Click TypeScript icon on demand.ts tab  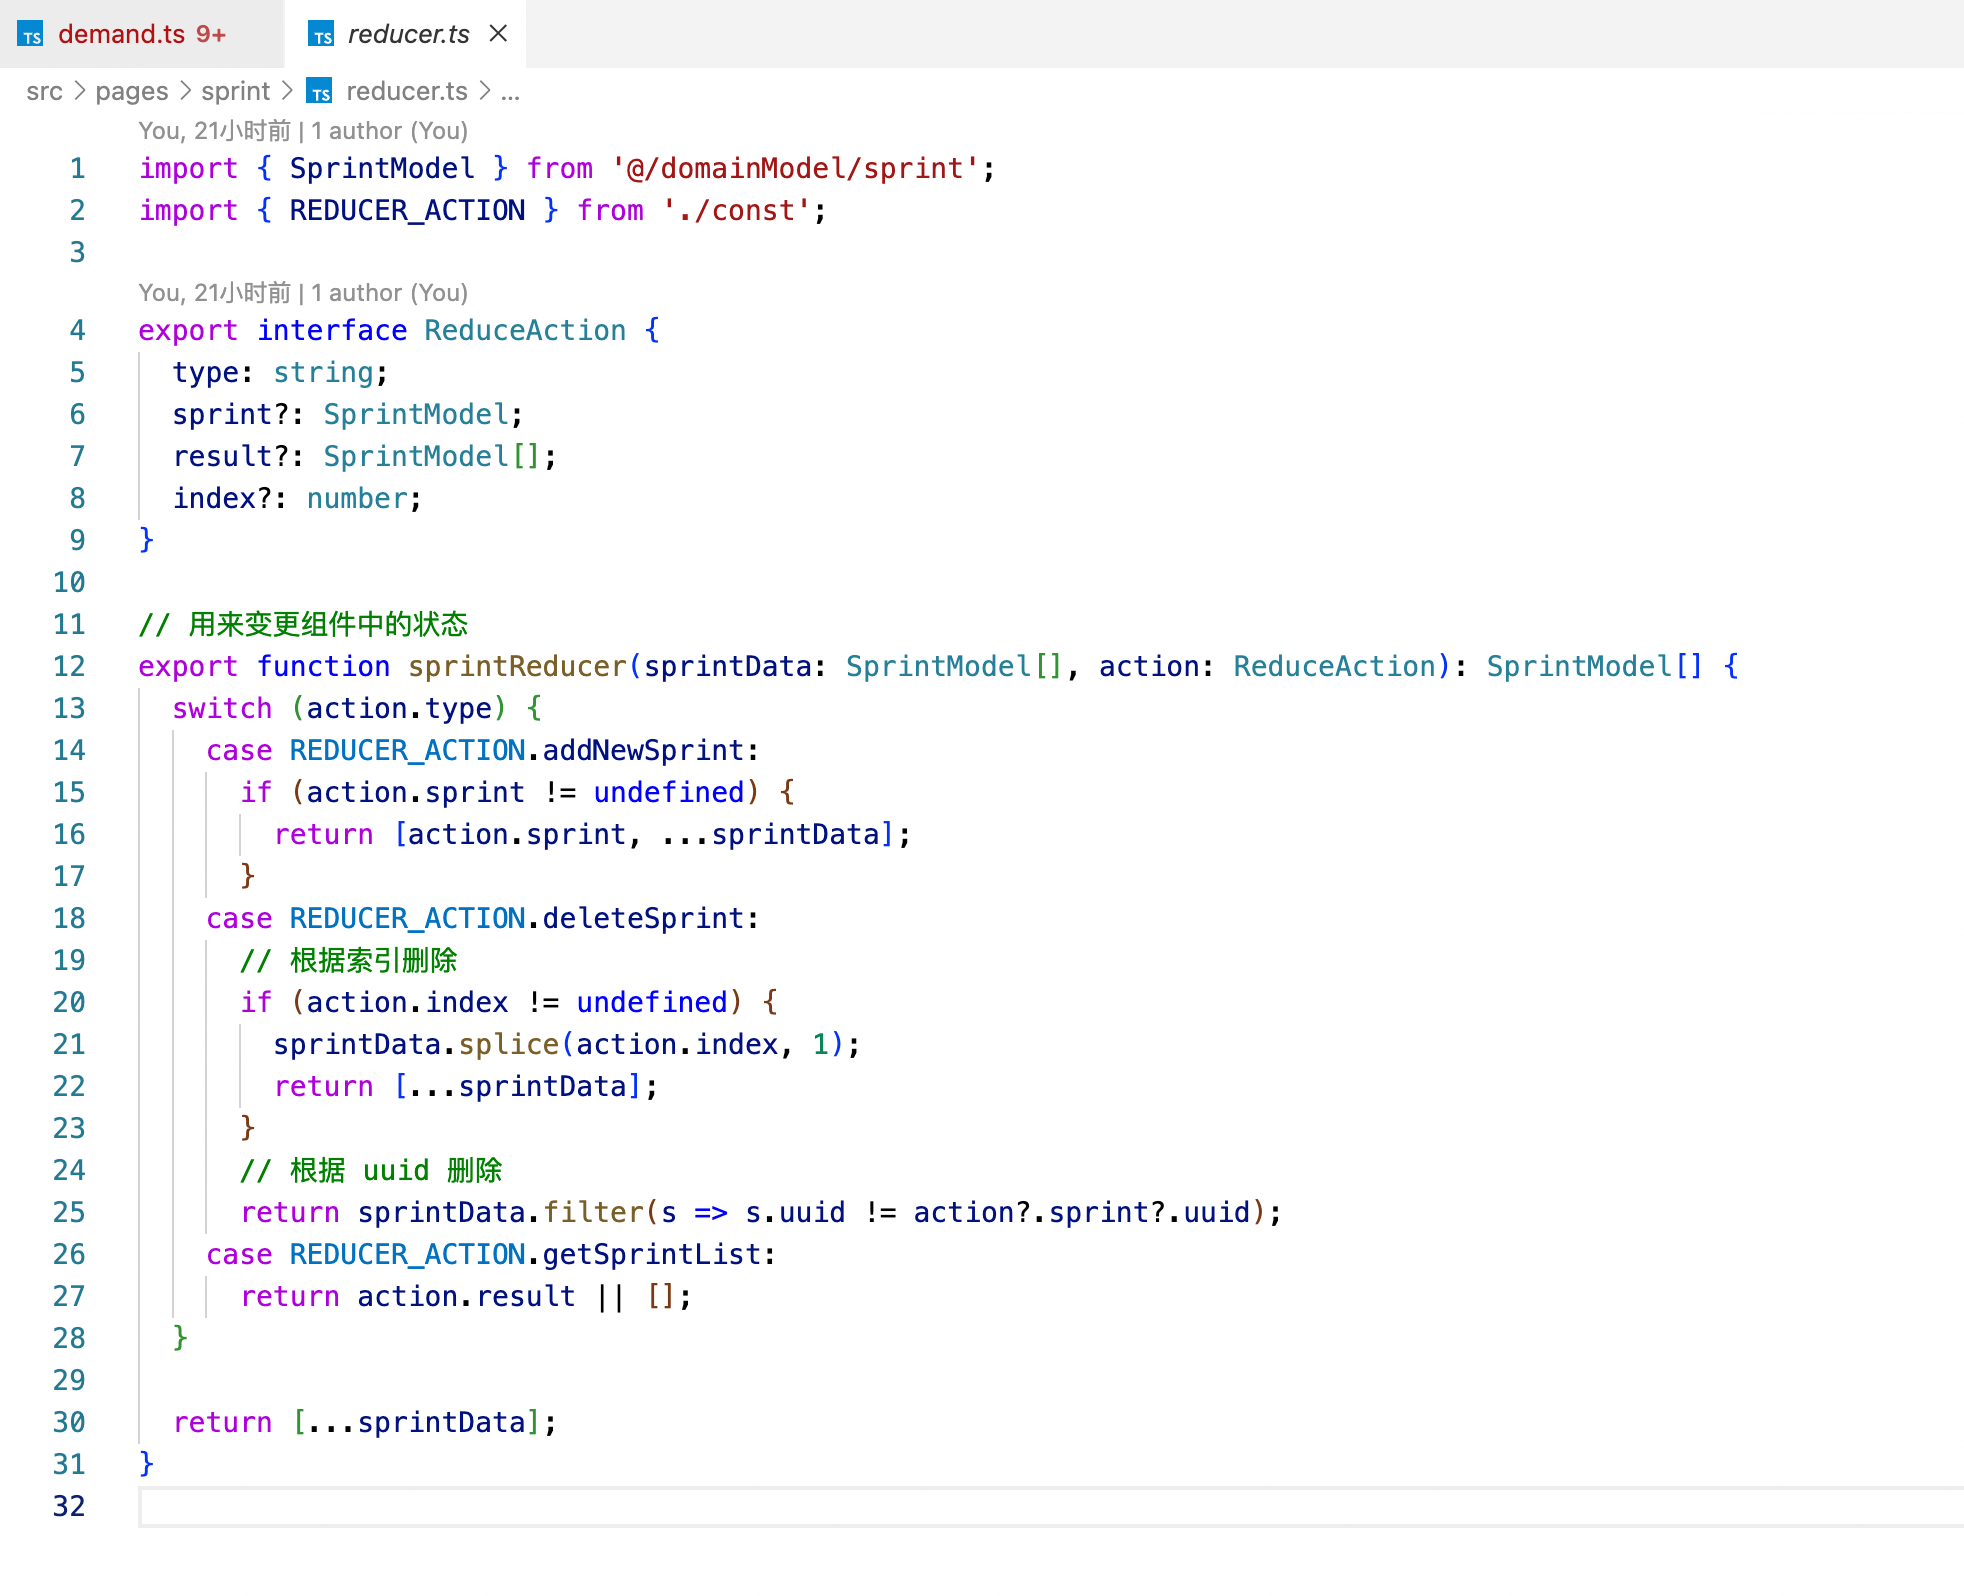tap(31, 35)
